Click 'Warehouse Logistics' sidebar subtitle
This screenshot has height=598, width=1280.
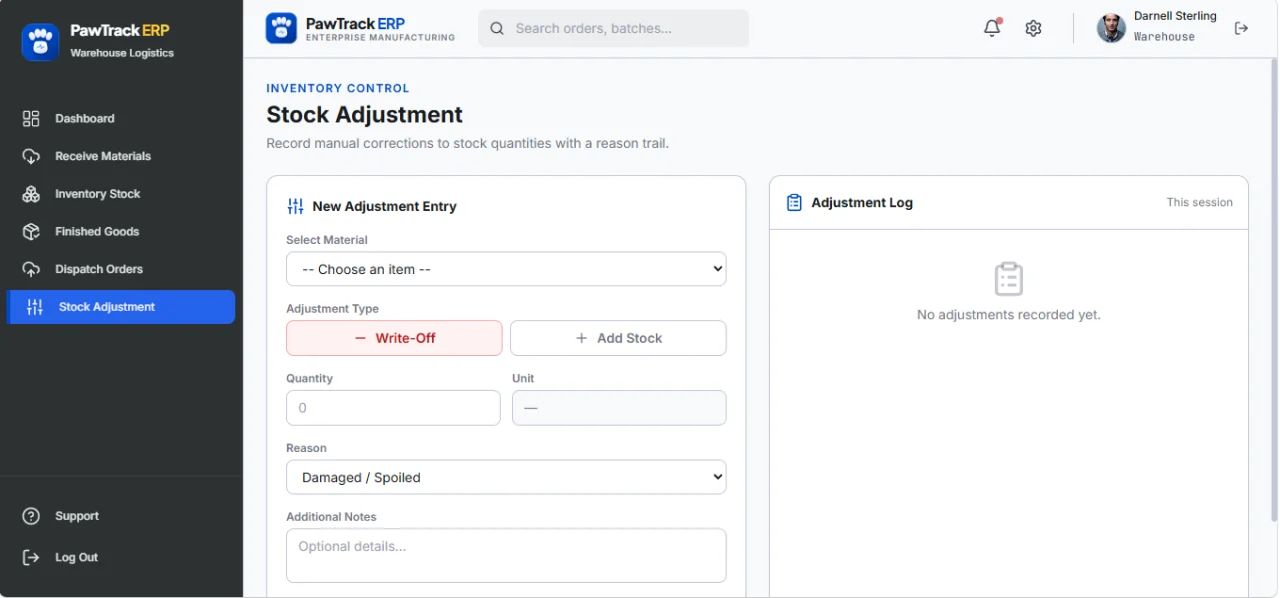(122, 53)
